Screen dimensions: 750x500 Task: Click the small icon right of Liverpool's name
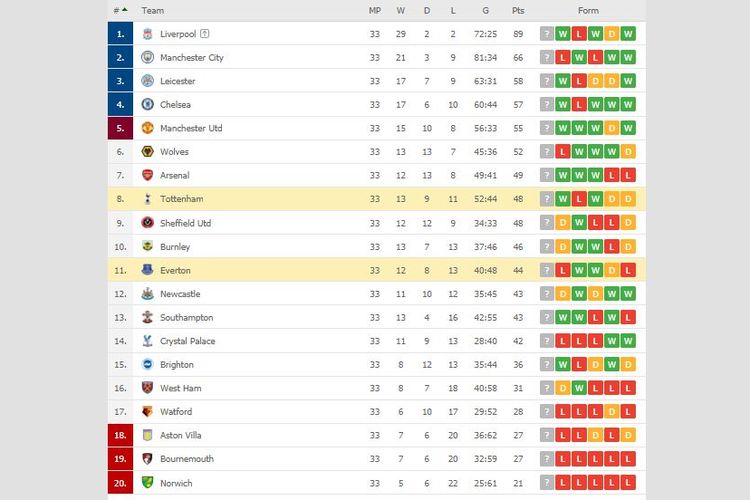[205, 34]
